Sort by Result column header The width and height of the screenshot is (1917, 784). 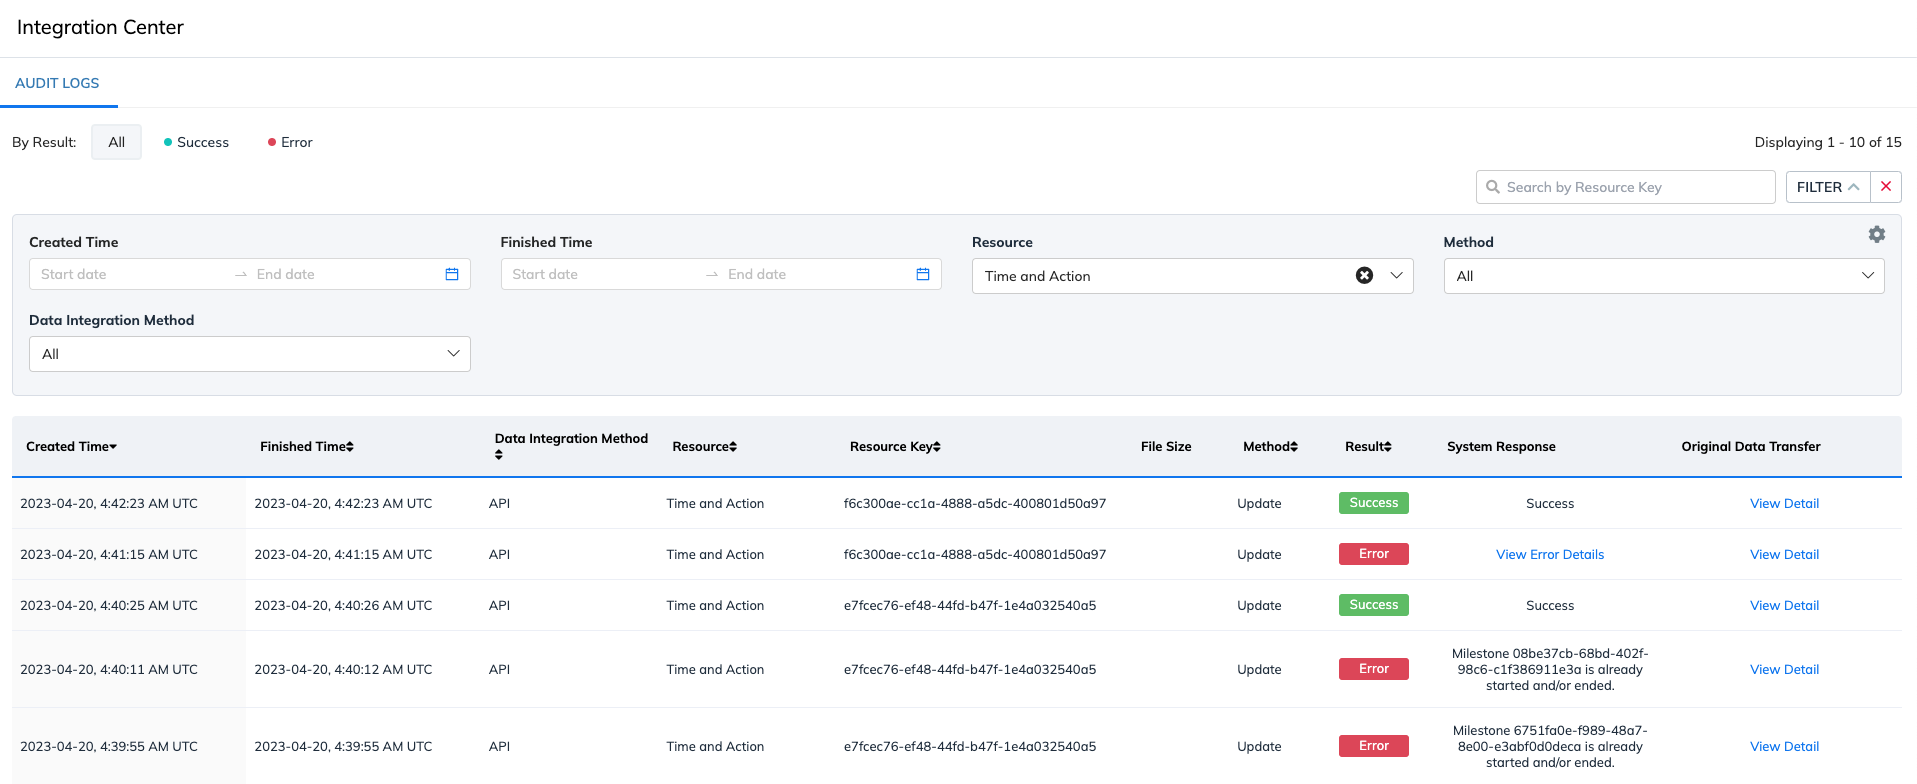(x=1368, y=447)
